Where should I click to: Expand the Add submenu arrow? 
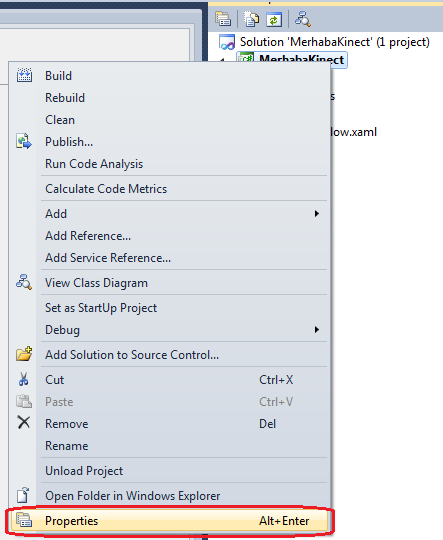[317, 214]
